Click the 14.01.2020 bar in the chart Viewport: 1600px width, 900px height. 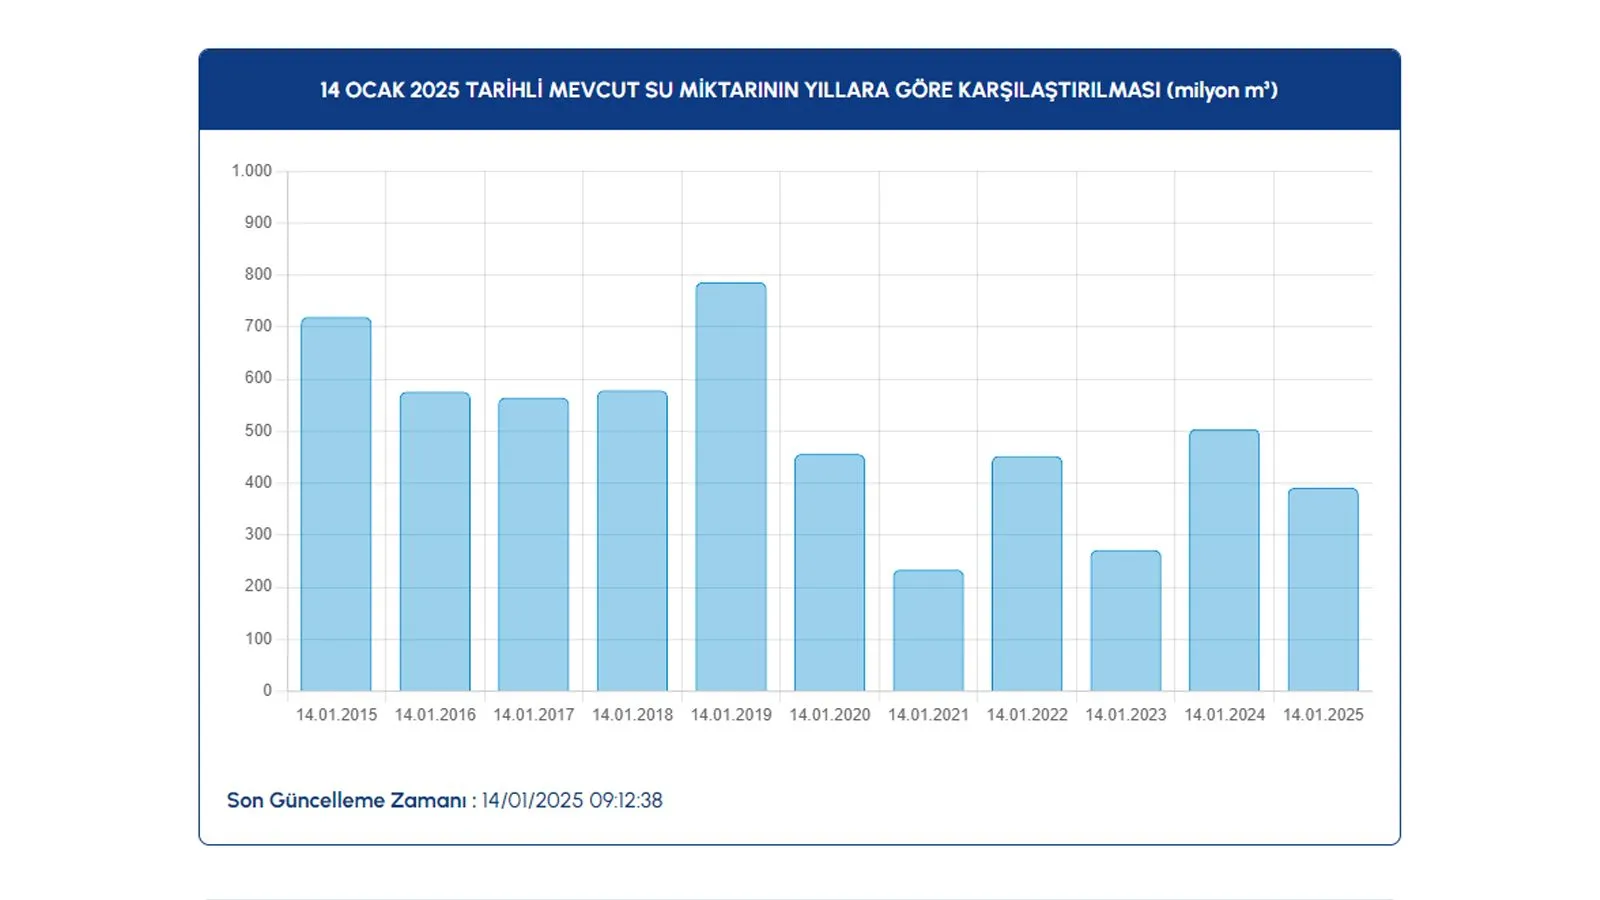(830, 573)
